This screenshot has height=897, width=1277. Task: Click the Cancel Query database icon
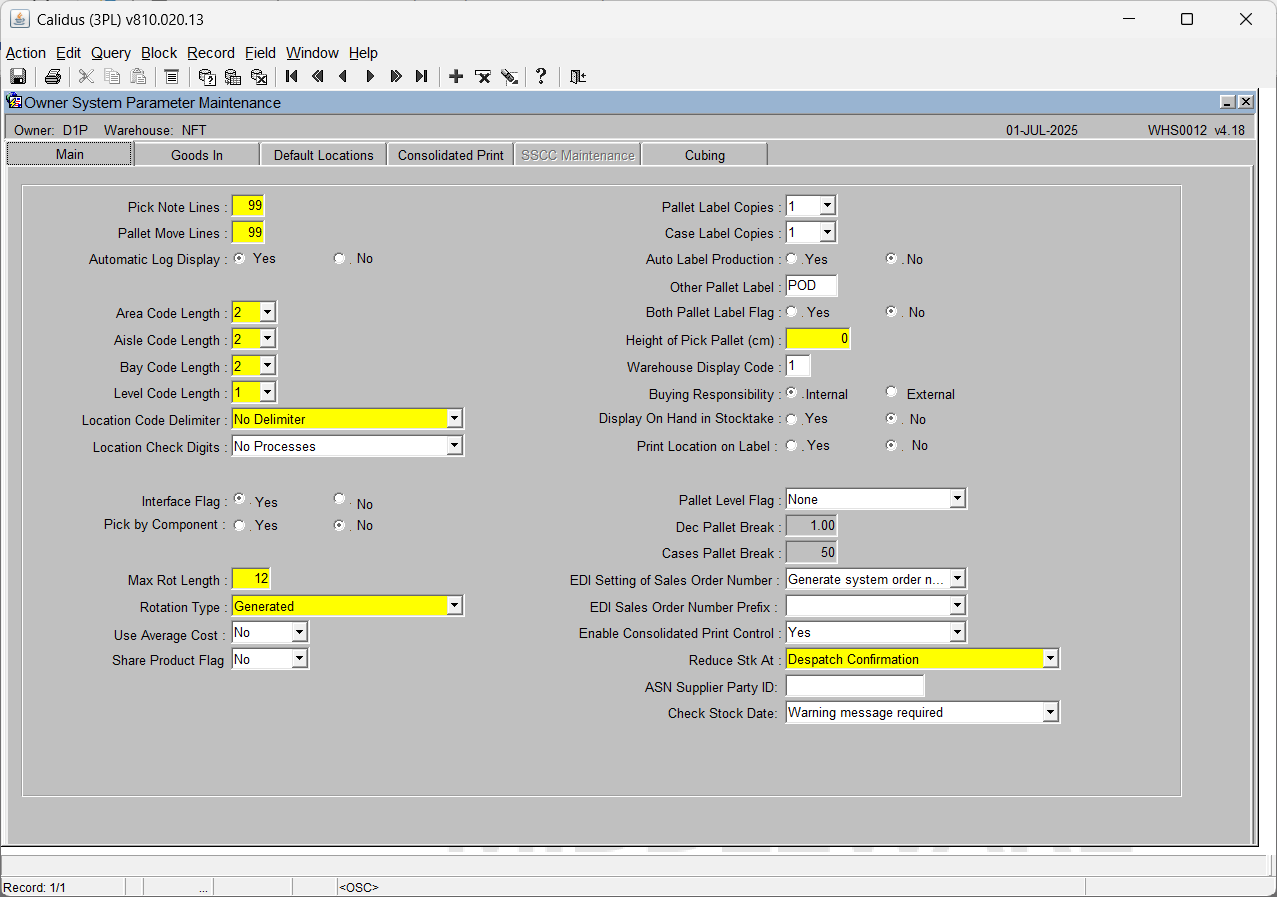pyautogui.click(x=259, y=76)
